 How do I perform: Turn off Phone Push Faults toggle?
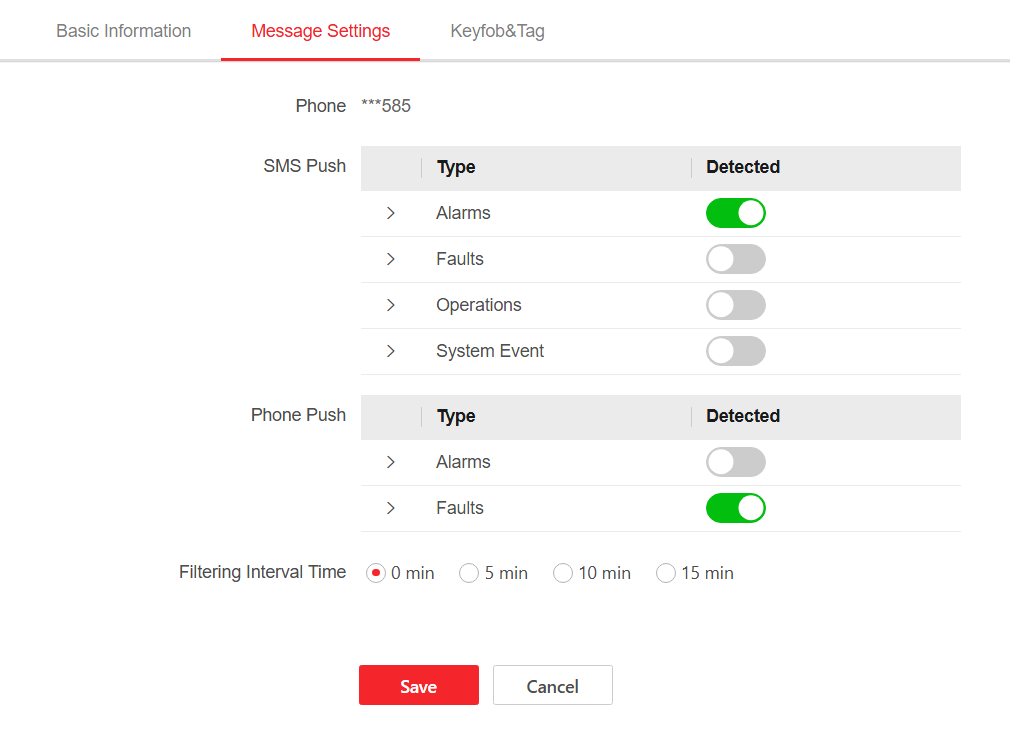[735, 508]
